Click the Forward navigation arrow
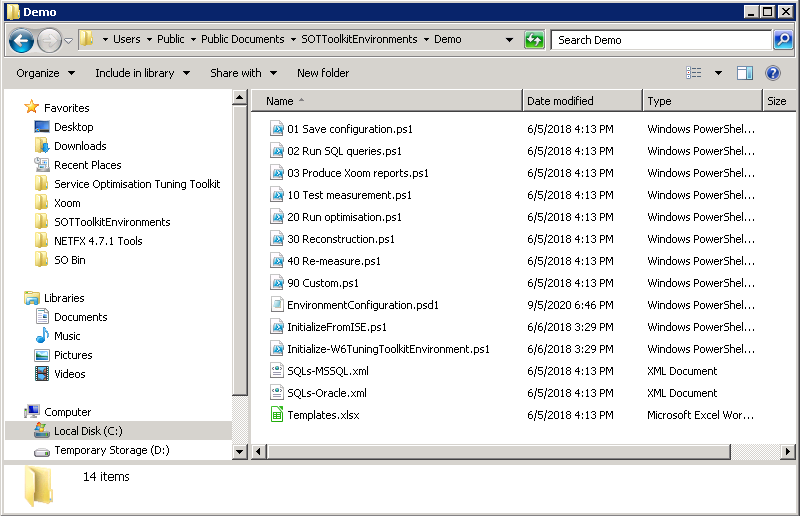The width and height of the screenshot is (800, 516). click(x=49, y=40)
